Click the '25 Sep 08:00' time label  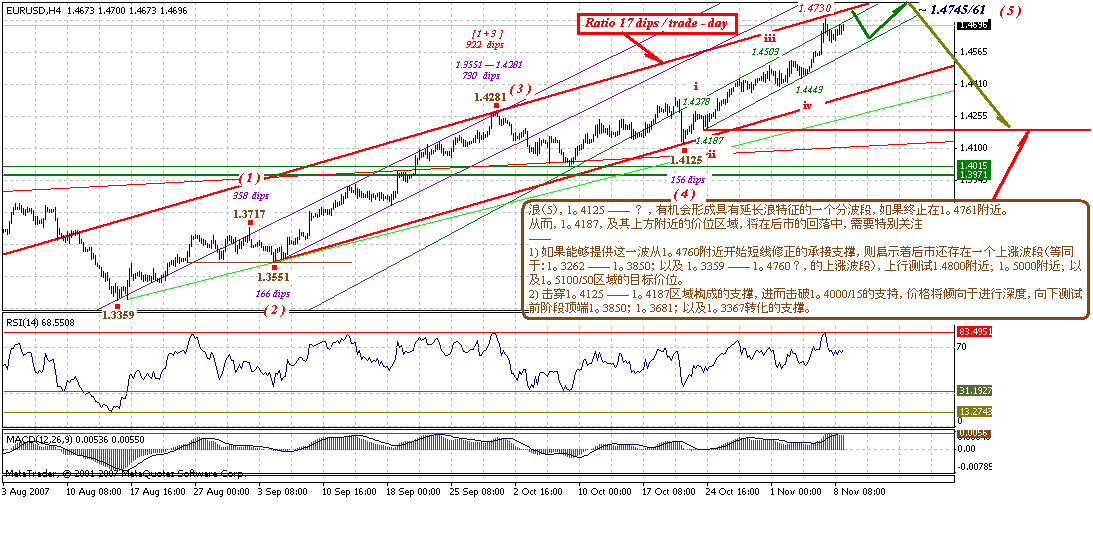click(477, 491)
